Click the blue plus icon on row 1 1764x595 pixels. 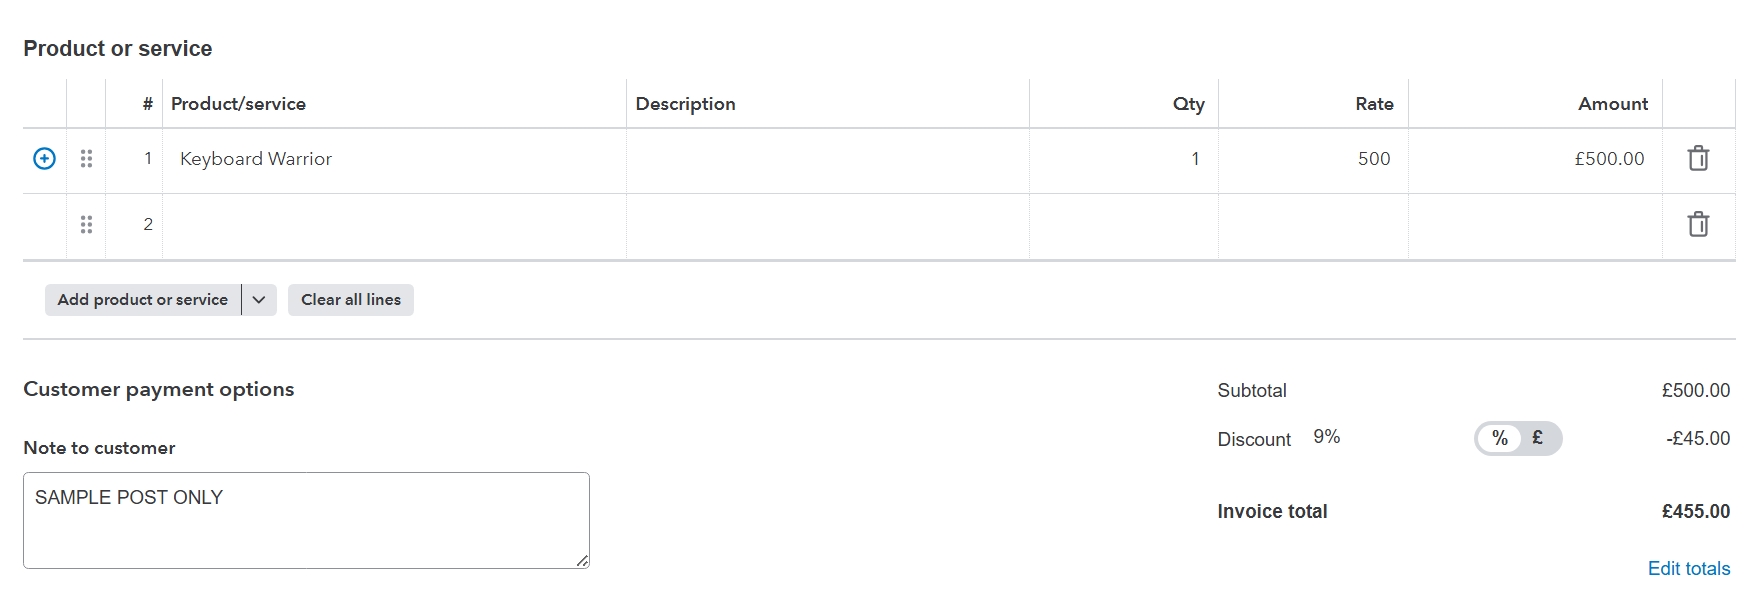[44, 159]
